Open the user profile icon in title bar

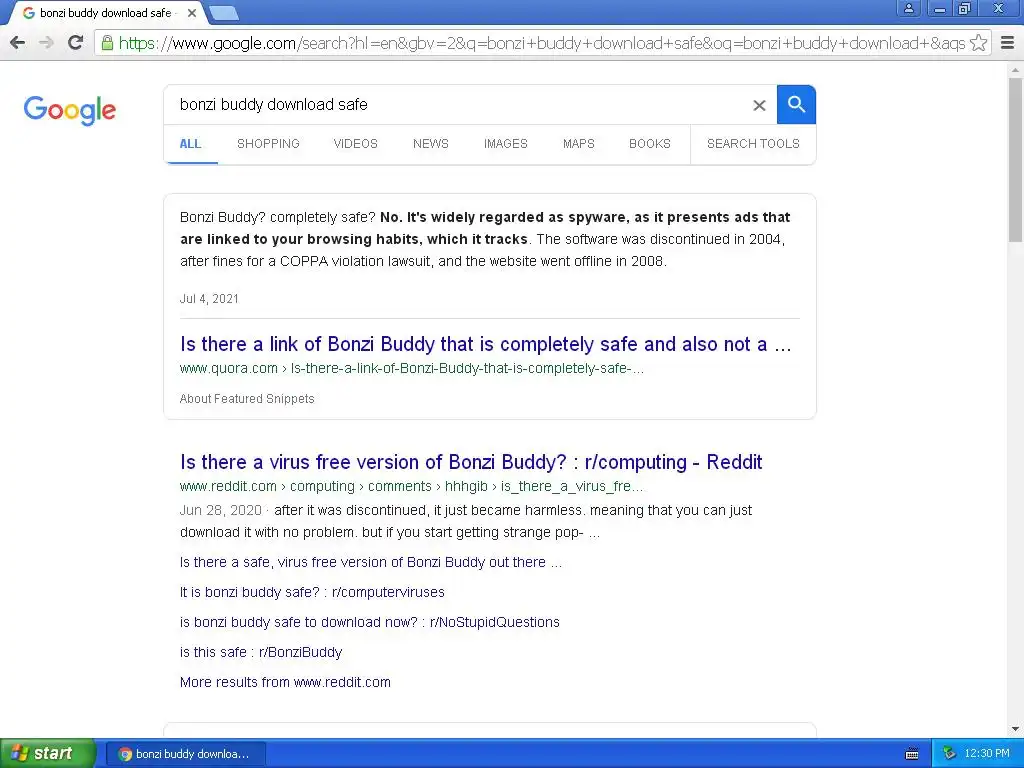(908, 8)
